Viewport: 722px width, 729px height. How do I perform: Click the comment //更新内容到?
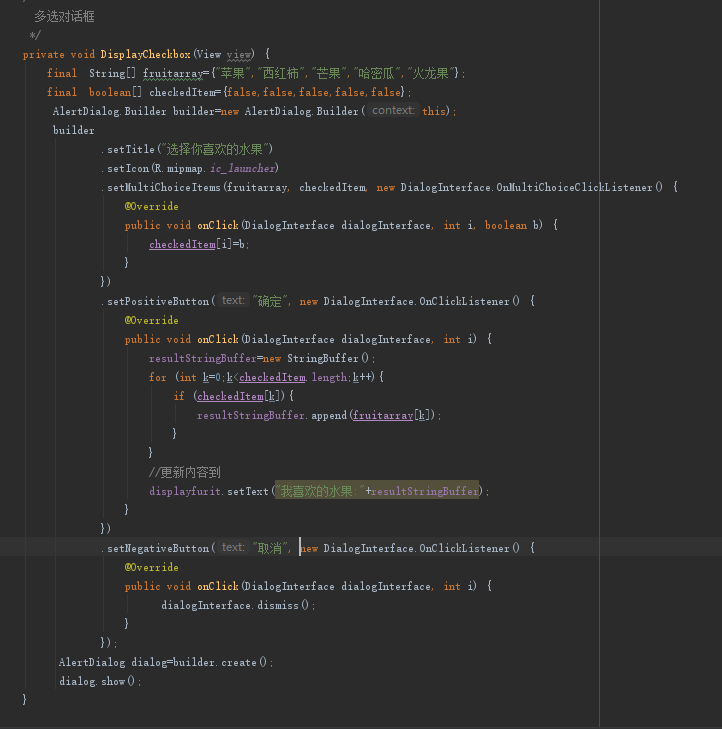(185, 472)
